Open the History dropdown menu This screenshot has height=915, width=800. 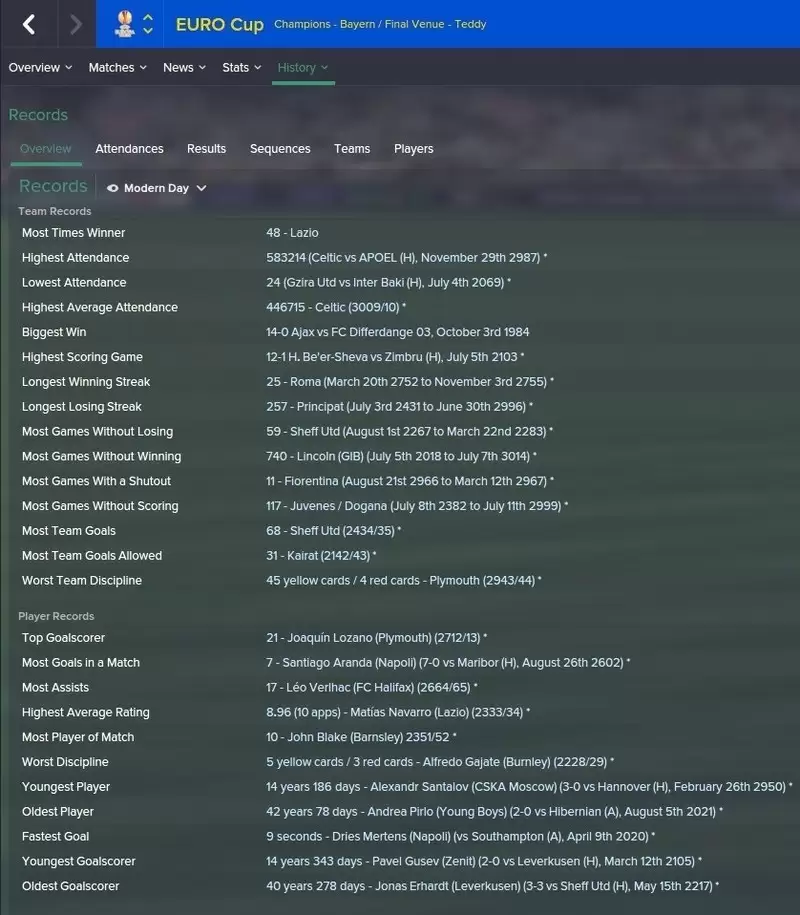(302, 68)
